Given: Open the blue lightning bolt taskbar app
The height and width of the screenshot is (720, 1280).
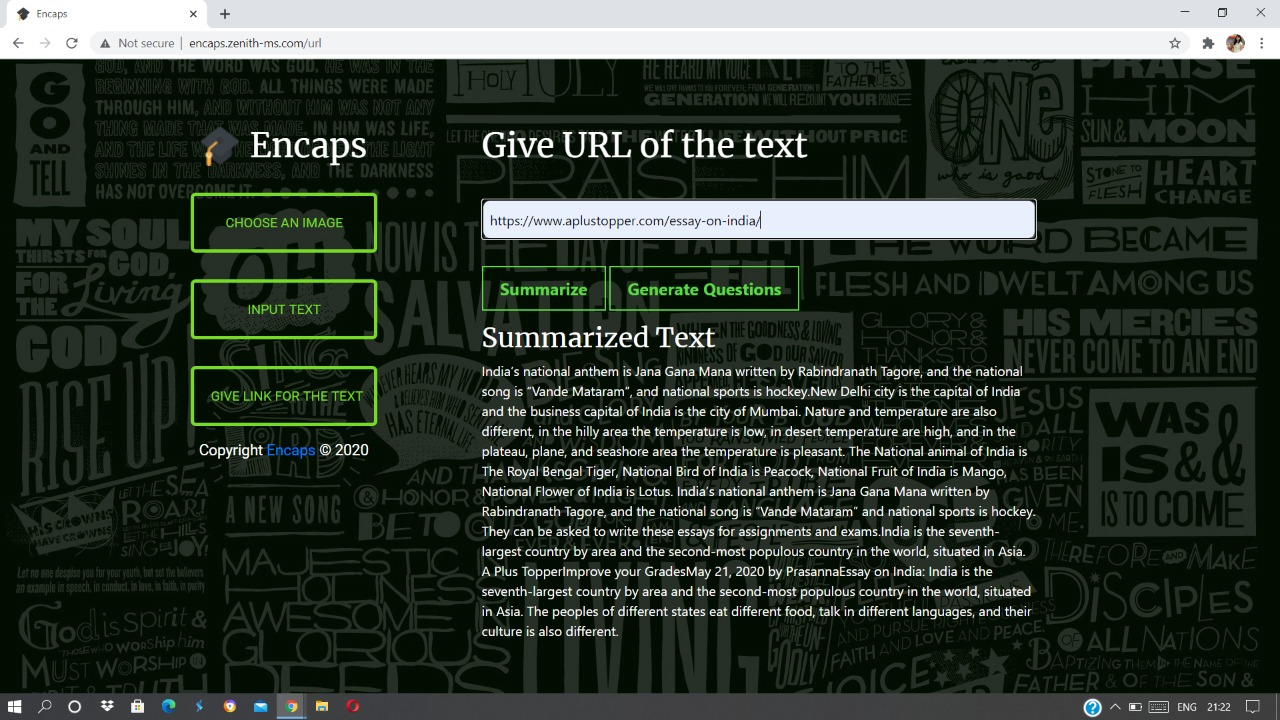Looking at the screenshot, I should (199, 706).
